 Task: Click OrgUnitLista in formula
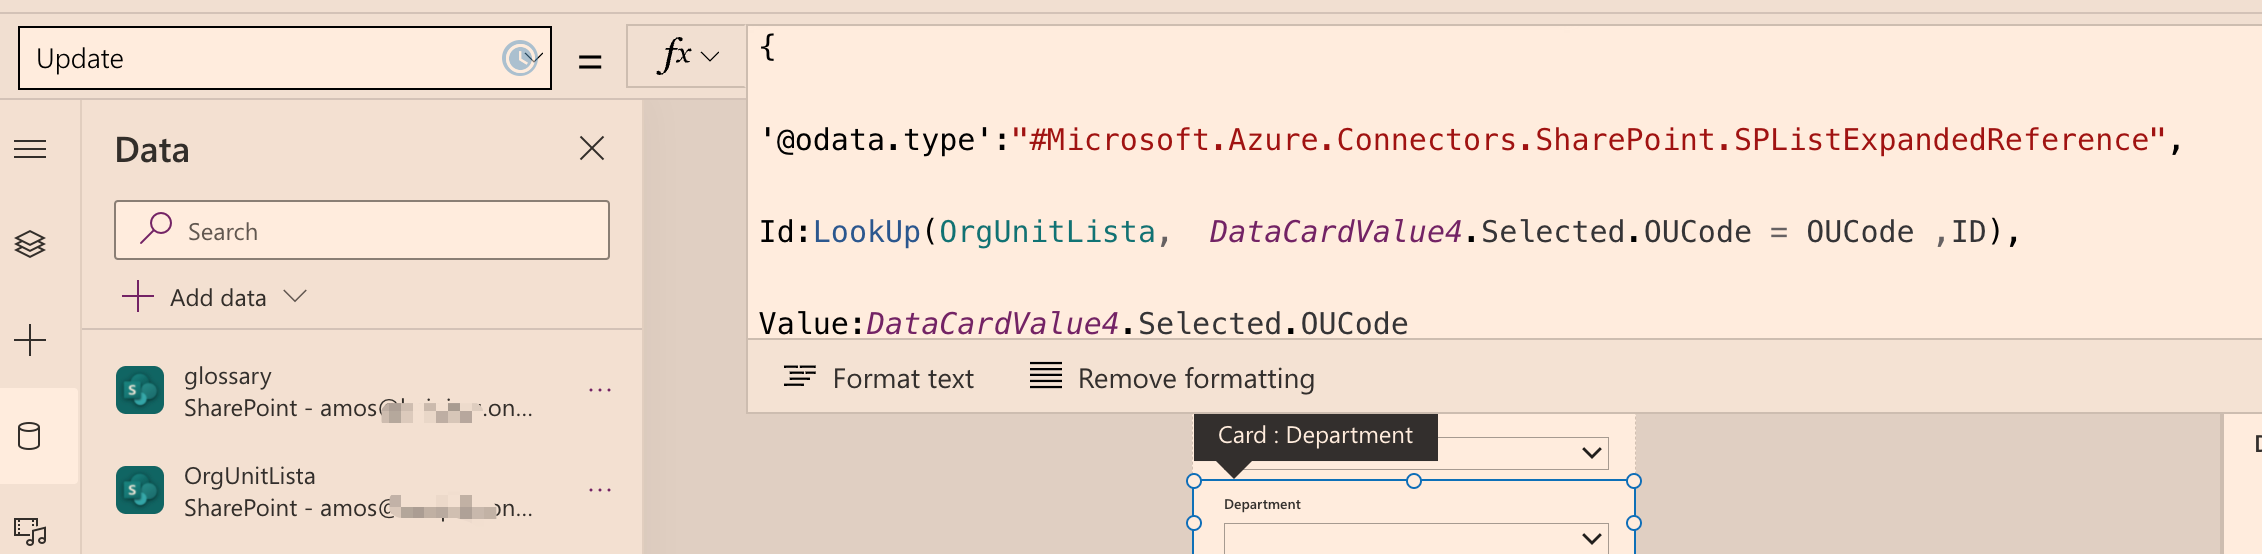pos(1046,232)
